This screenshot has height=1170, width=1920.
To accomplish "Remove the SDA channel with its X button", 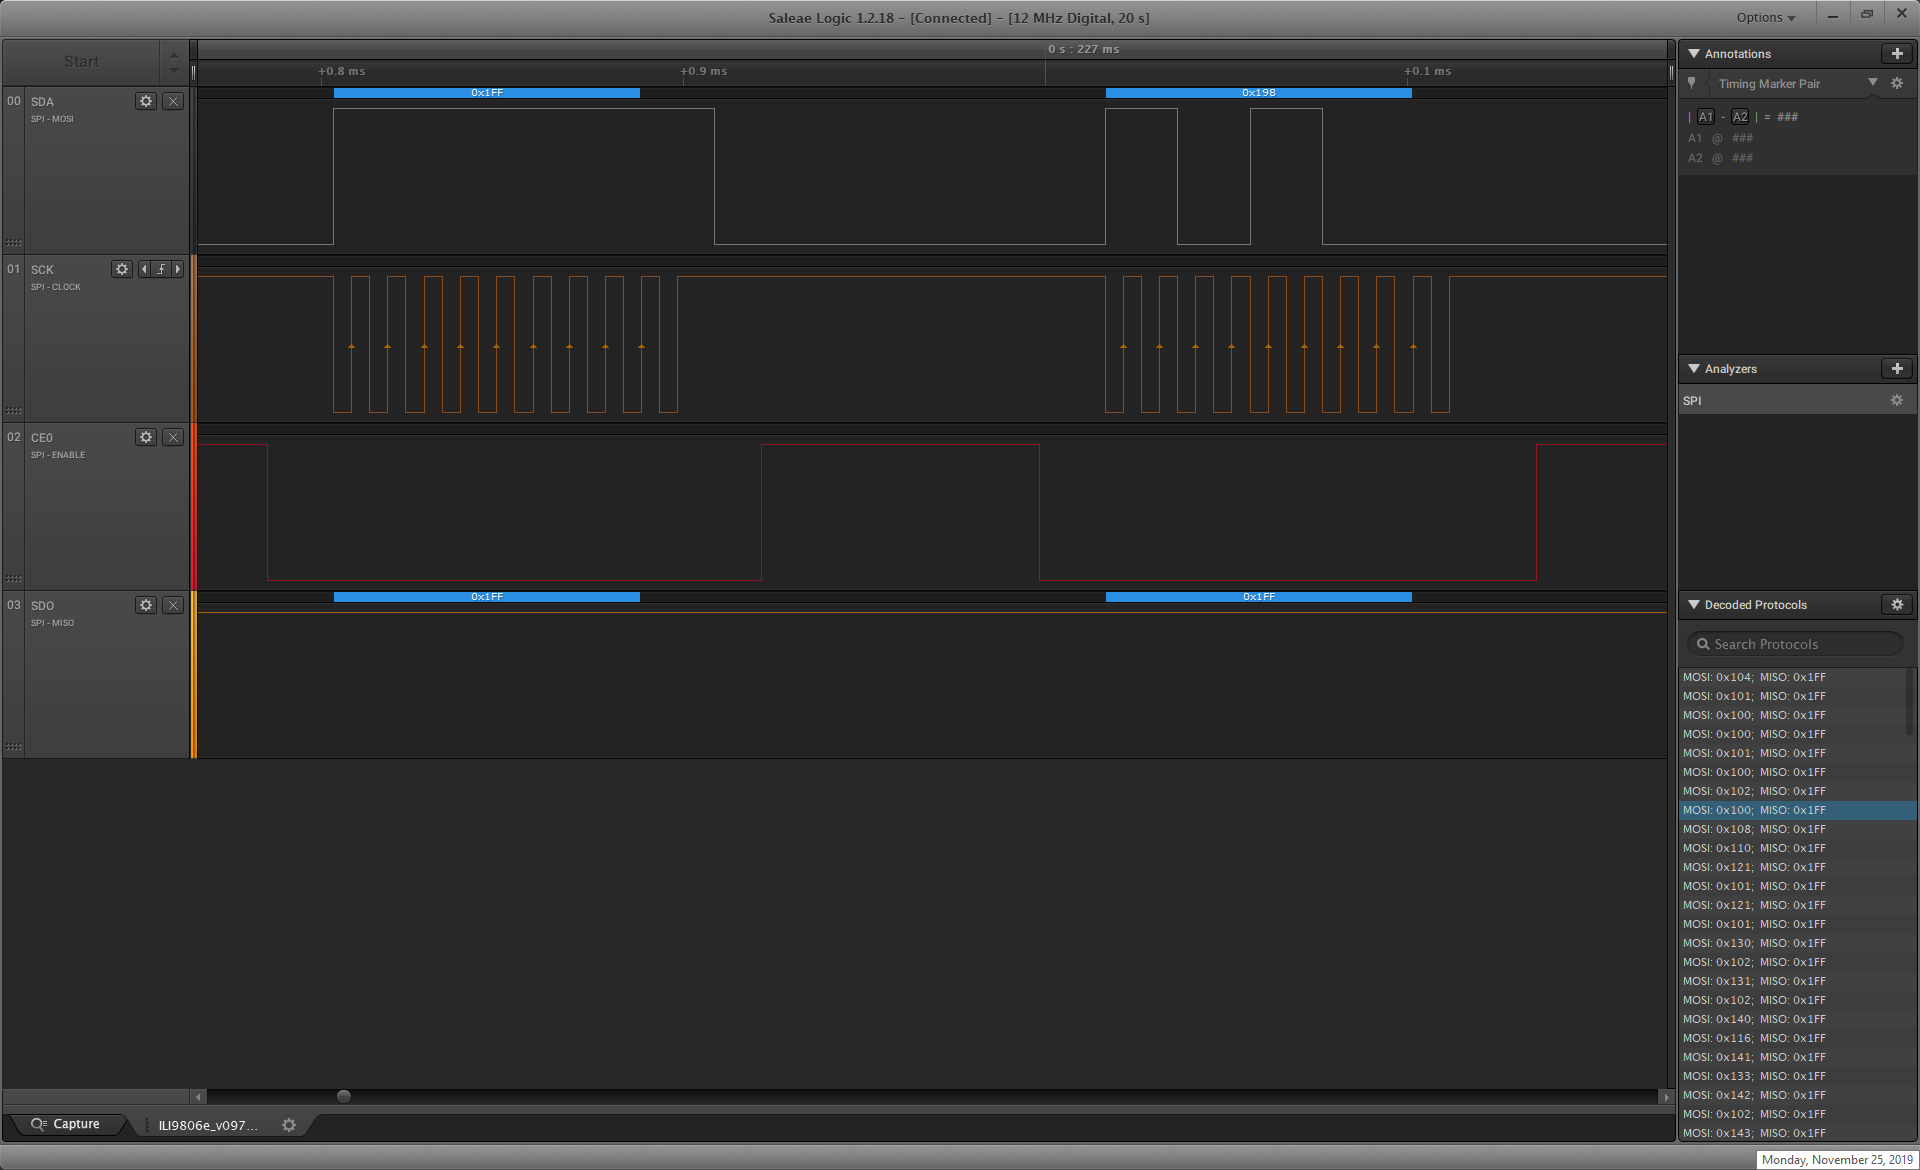I will [173, 101].
